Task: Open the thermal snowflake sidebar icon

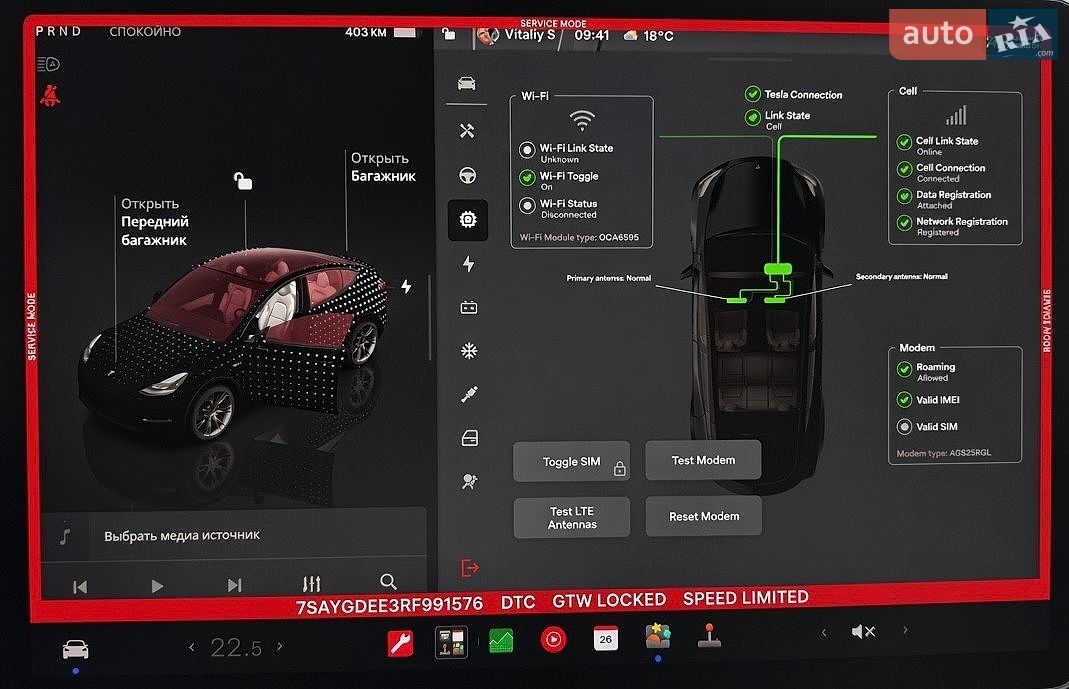Action: click(x=469, y=351)
